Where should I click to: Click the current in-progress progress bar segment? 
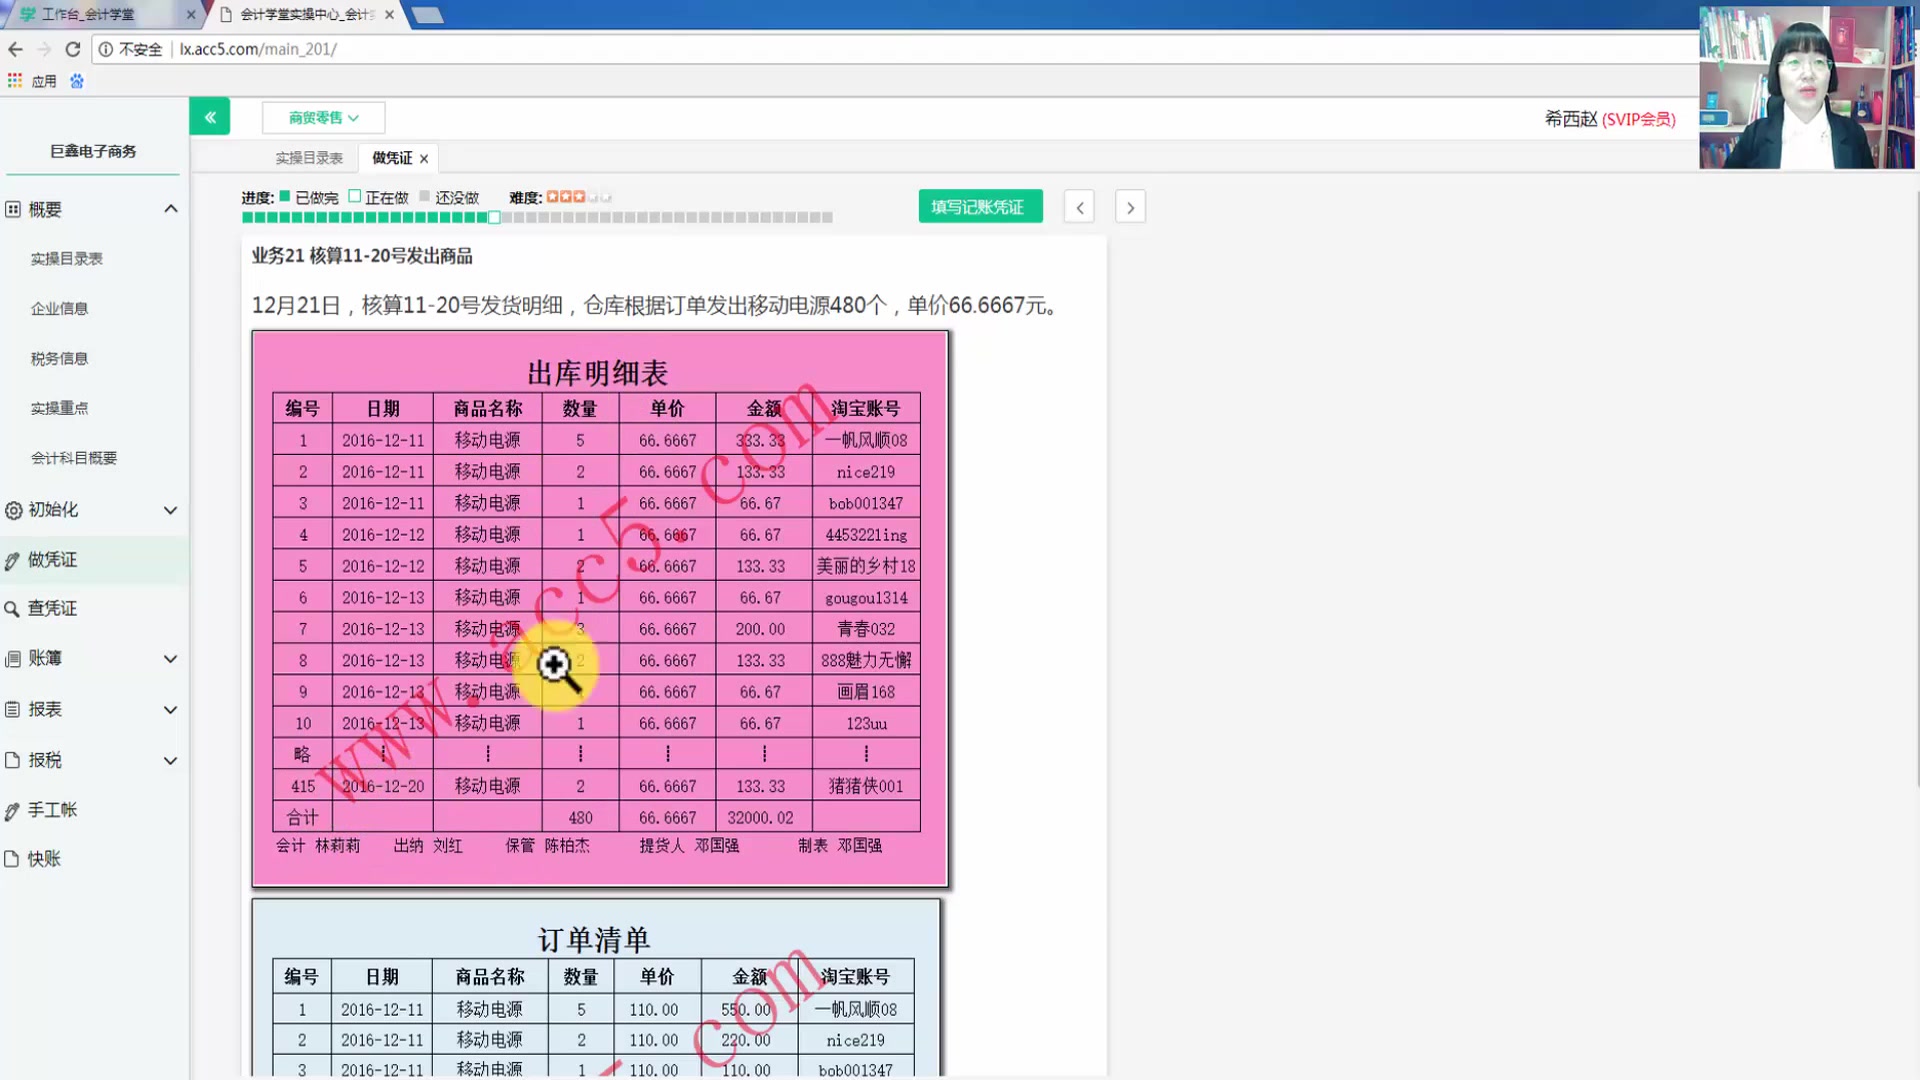pos(494,217)
